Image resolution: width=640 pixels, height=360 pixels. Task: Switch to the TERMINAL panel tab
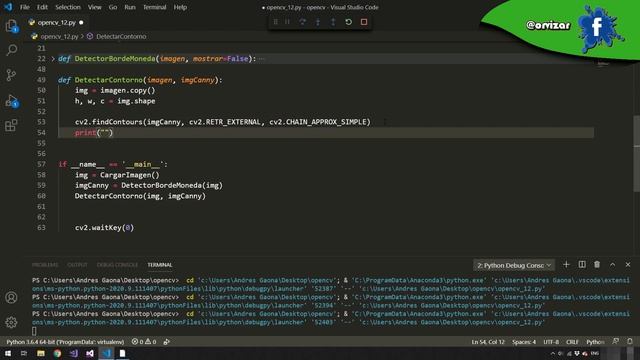(x=160, y=265)
